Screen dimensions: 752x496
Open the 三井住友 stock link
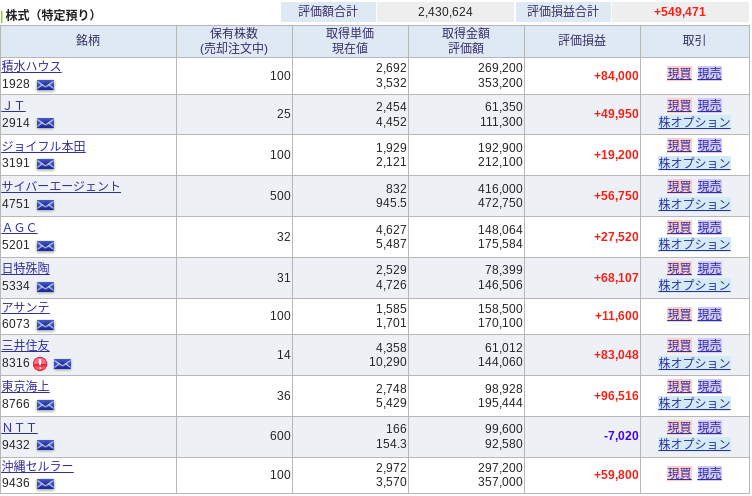pos(25,345)
